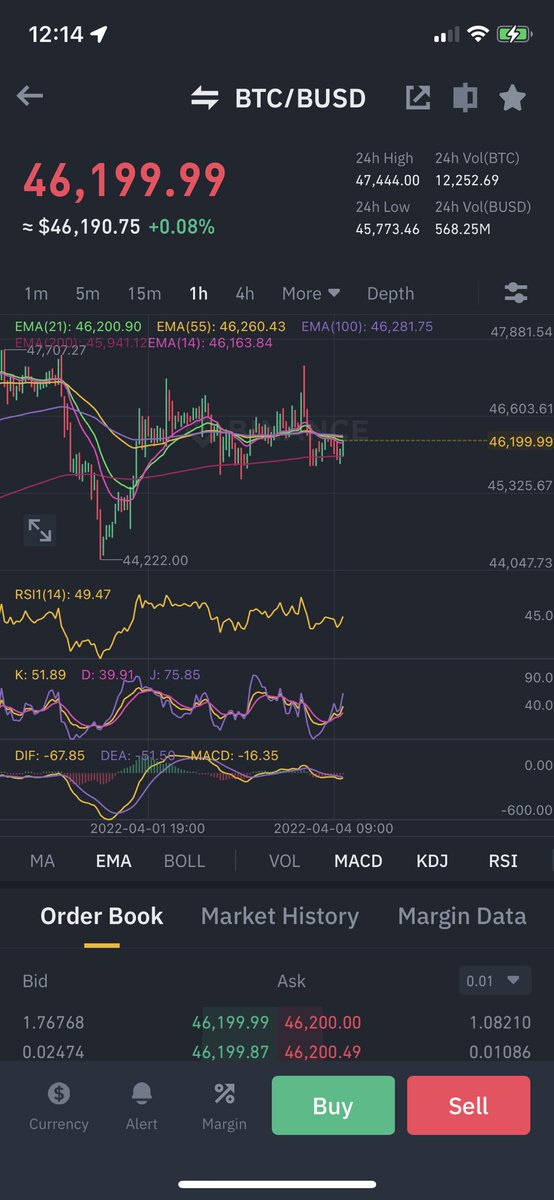Open the share/external link icon
Image resolution: width=554 pixels, height=1200 pixels.
point(418,97)
